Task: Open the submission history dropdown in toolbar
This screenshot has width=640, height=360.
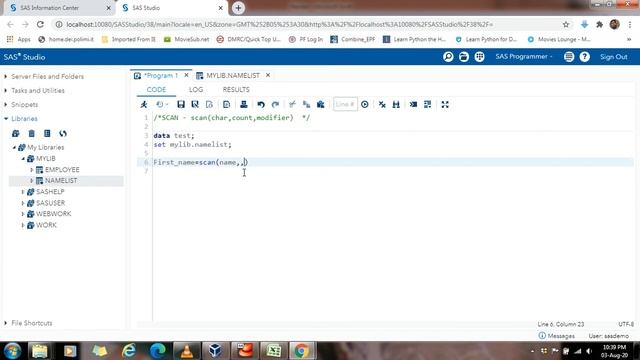Action: (162, 104)
